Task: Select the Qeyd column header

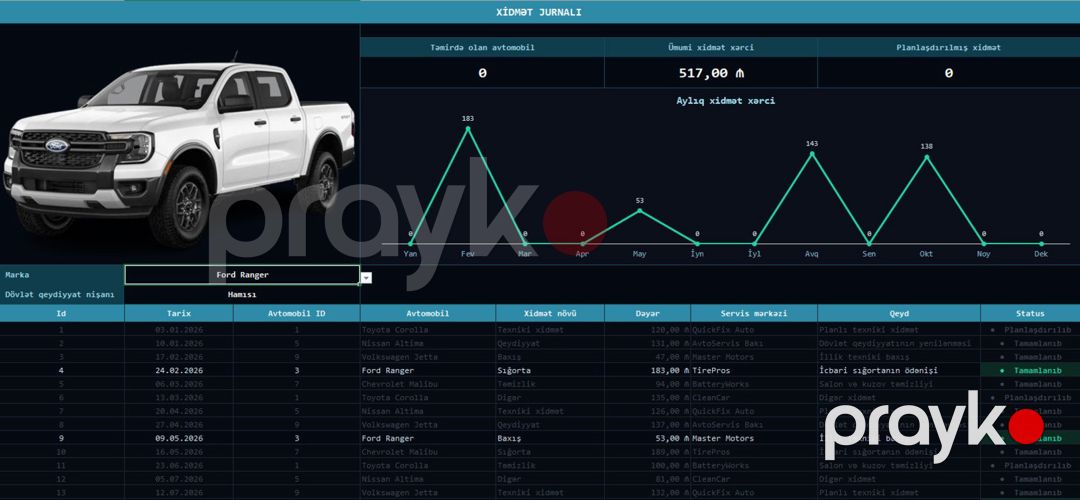Action: click(899, 313)
